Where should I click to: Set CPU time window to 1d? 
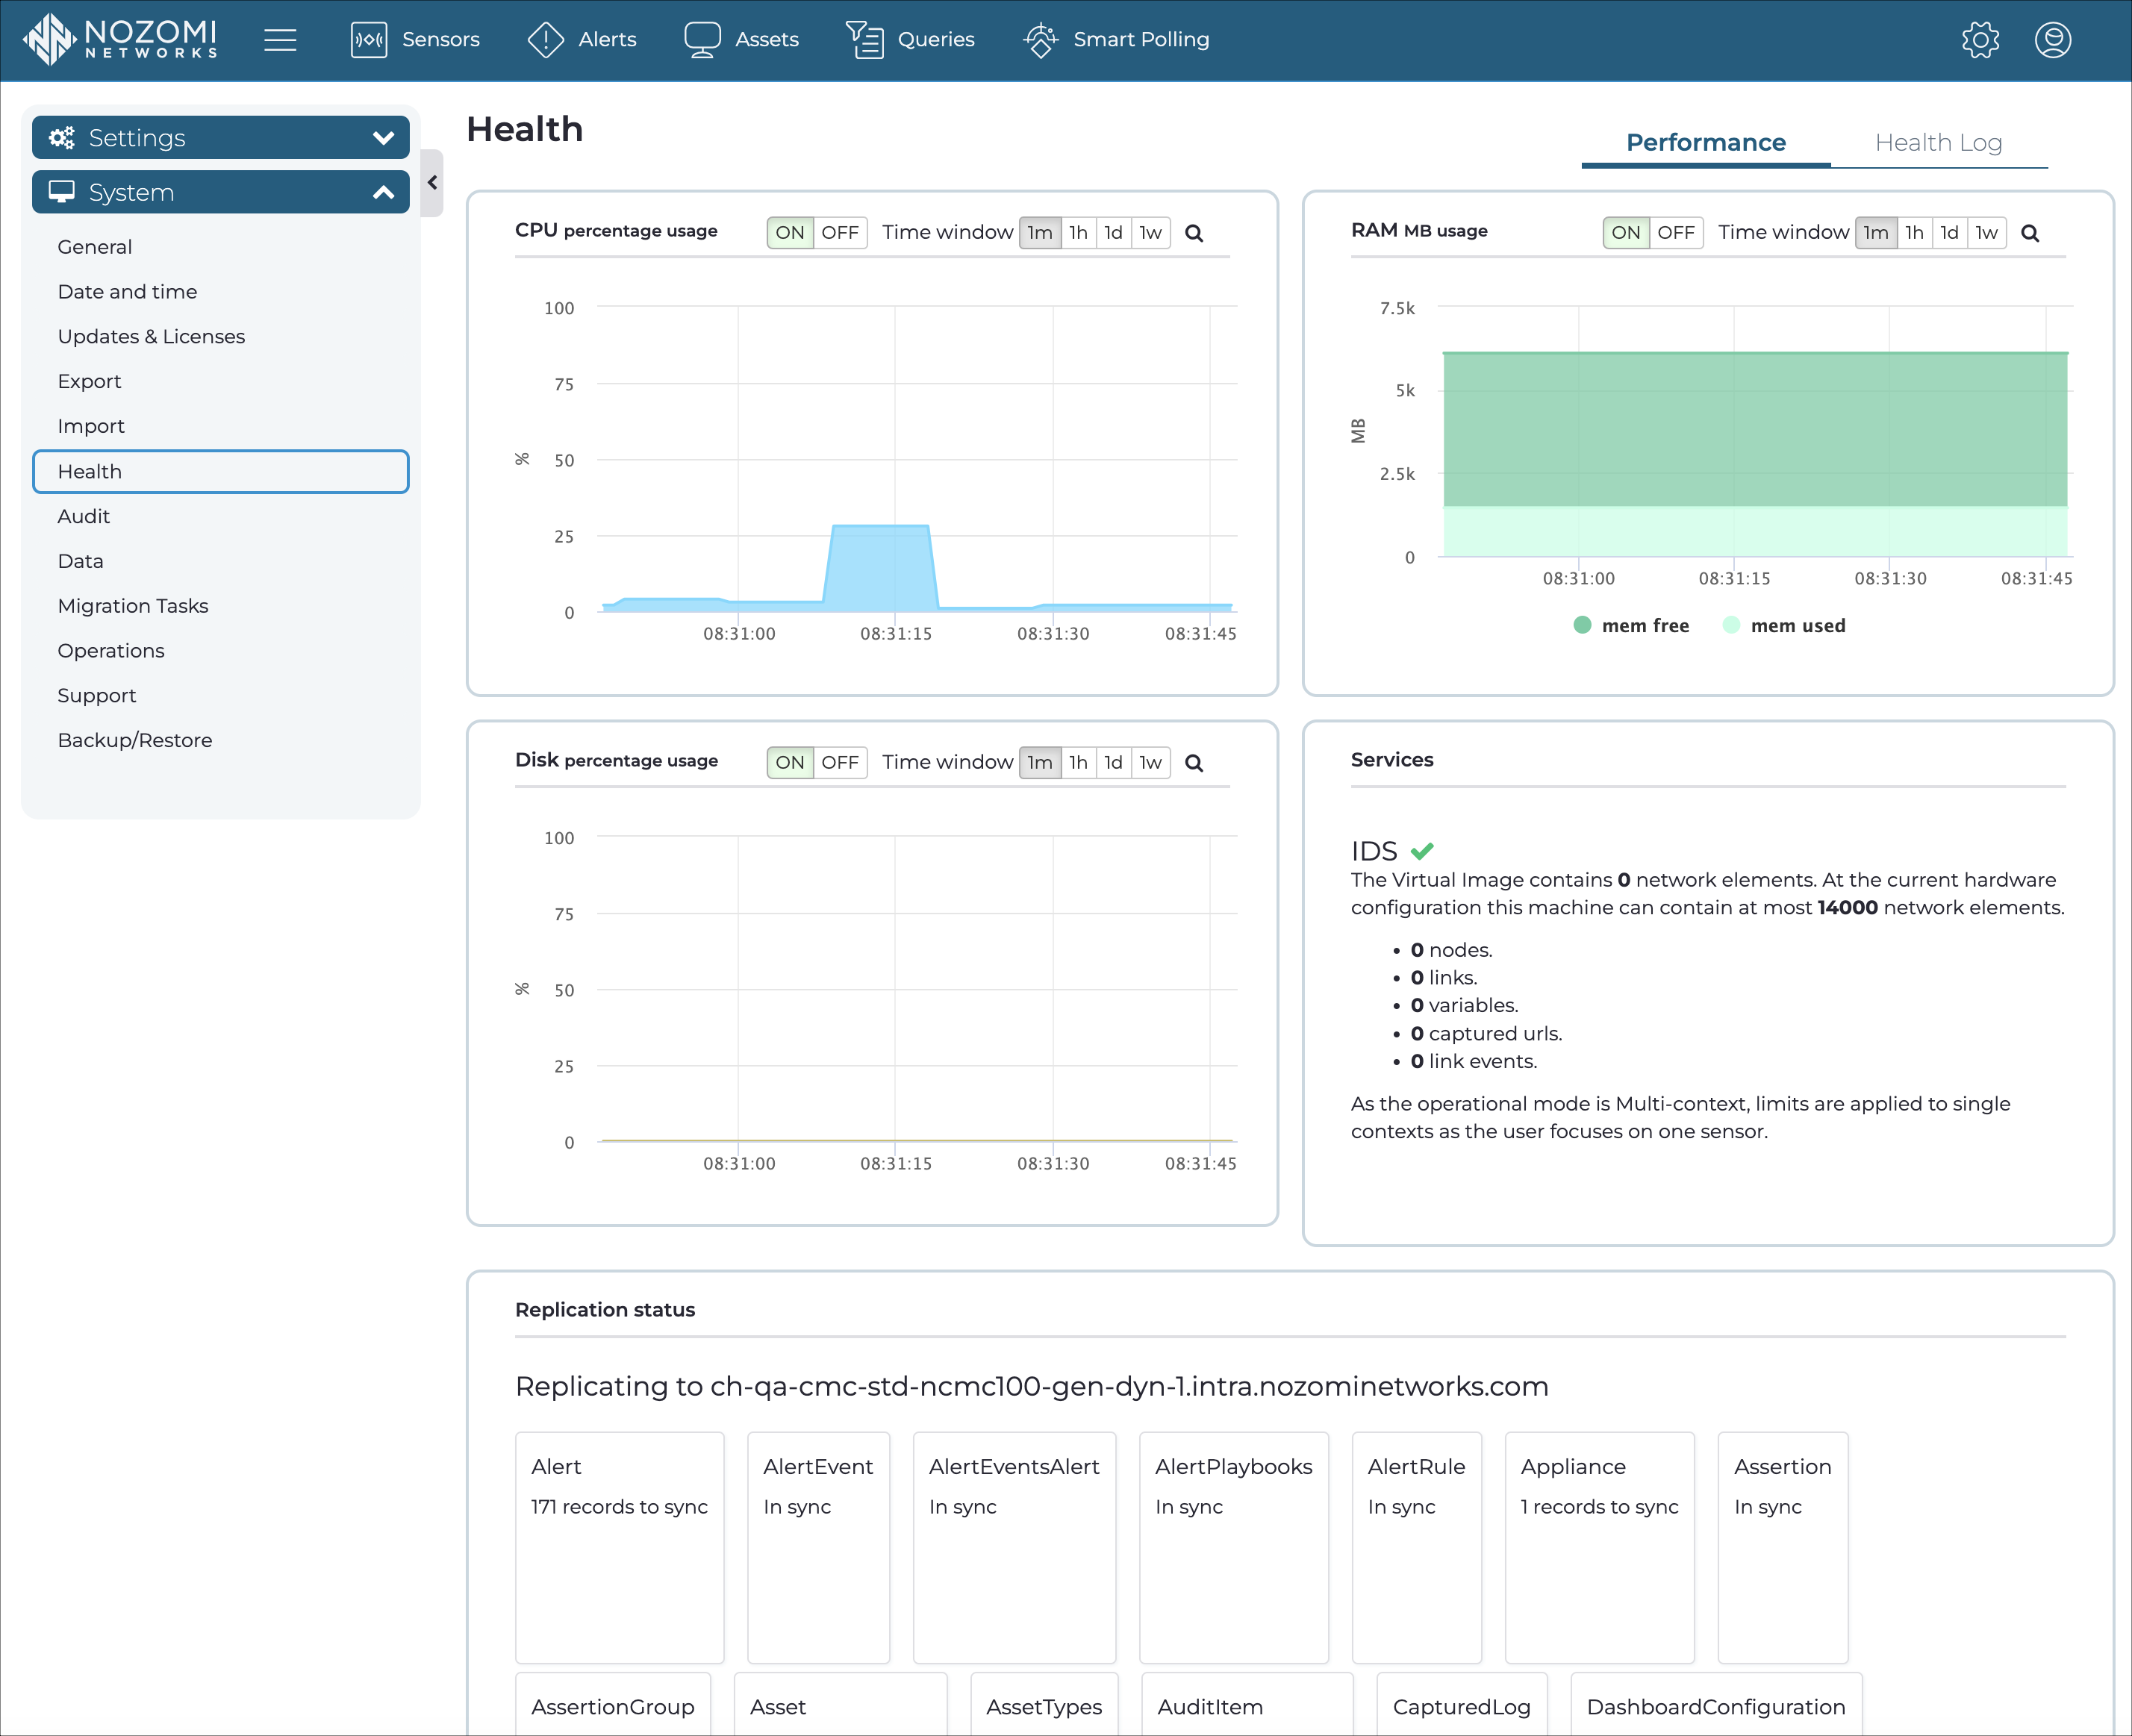click(x=1114, y=233)
